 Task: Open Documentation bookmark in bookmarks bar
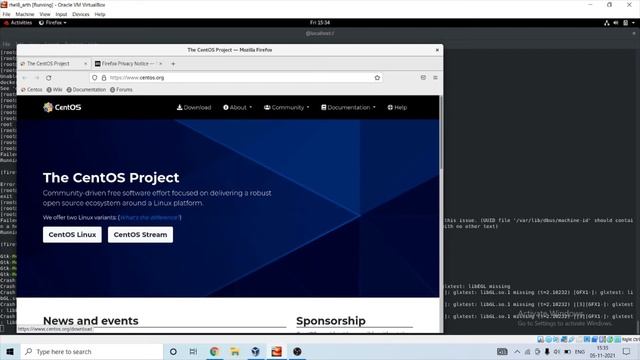point(86,89)
